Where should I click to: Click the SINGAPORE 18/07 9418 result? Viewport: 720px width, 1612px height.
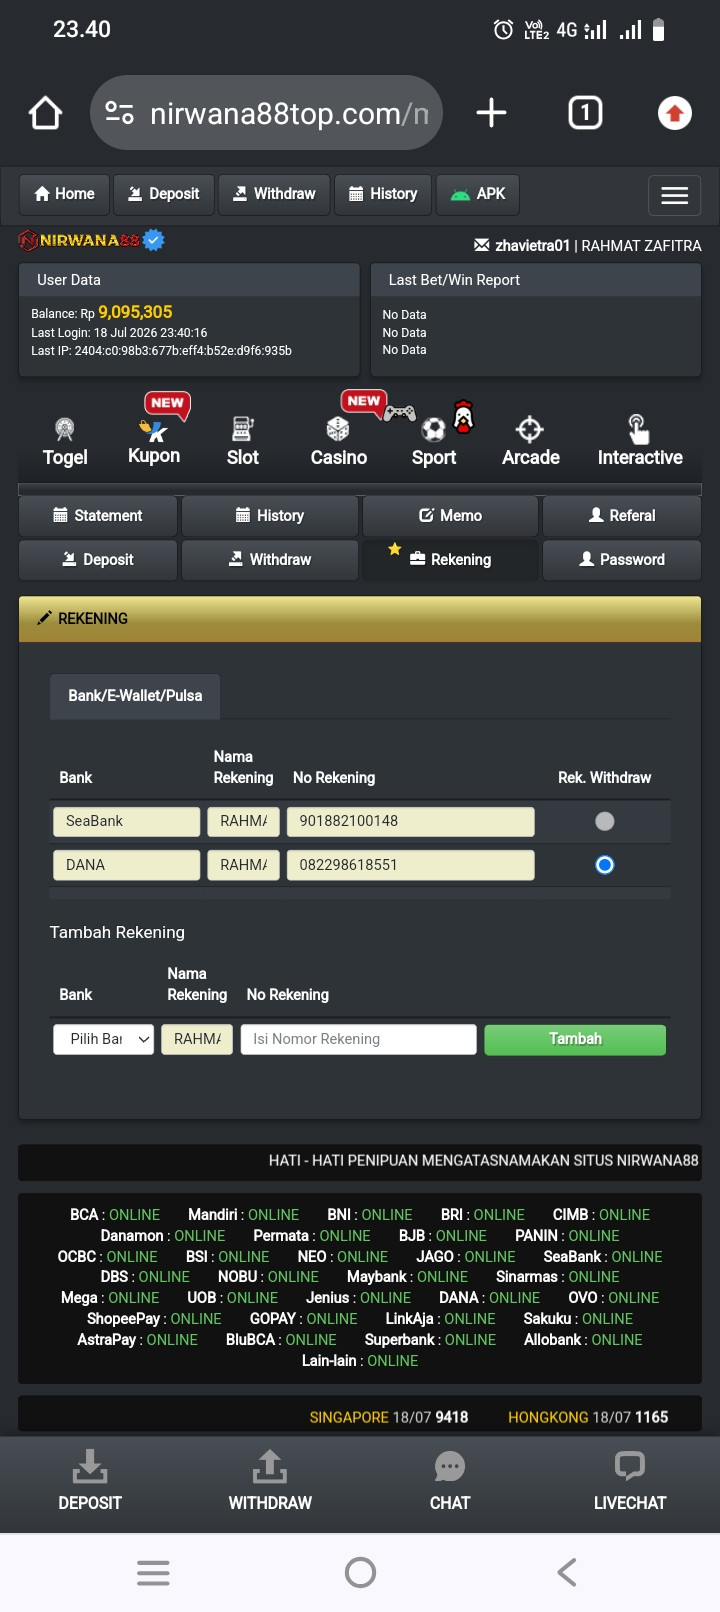pos(389,1417)
